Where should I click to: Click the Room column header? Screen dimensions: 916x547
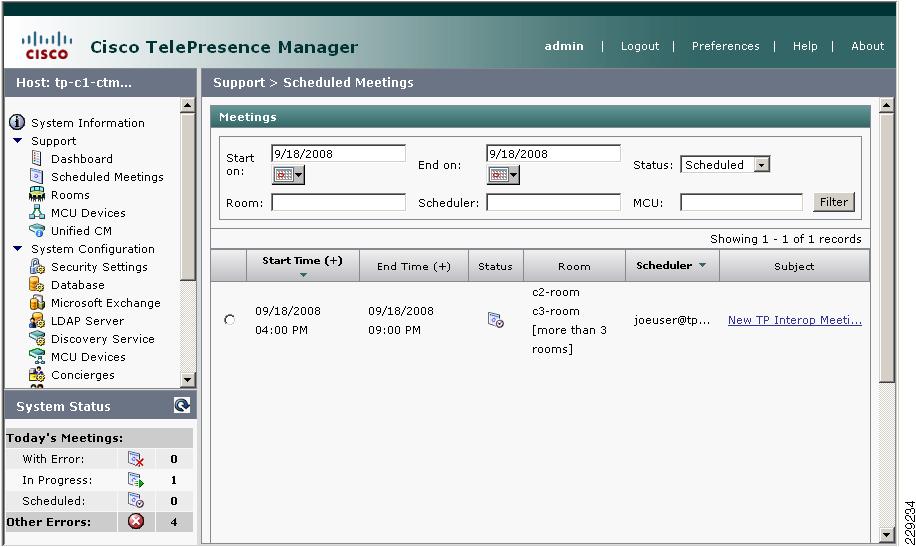point(574,266)
